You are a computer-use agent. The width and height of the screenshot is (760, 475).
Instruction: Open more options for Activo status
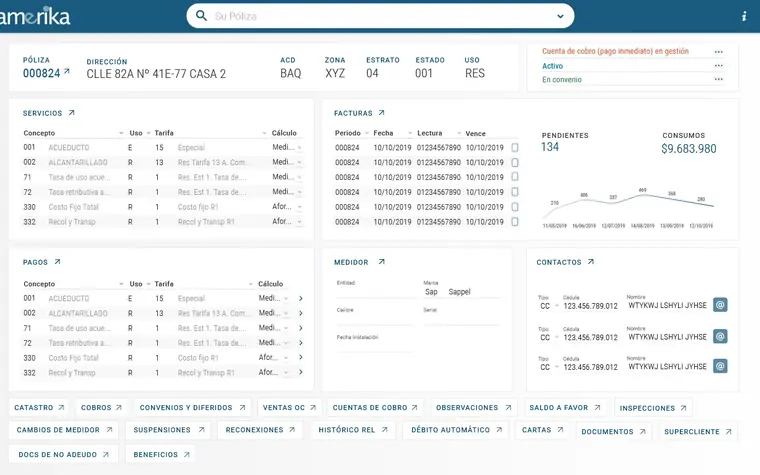[718, 65]
